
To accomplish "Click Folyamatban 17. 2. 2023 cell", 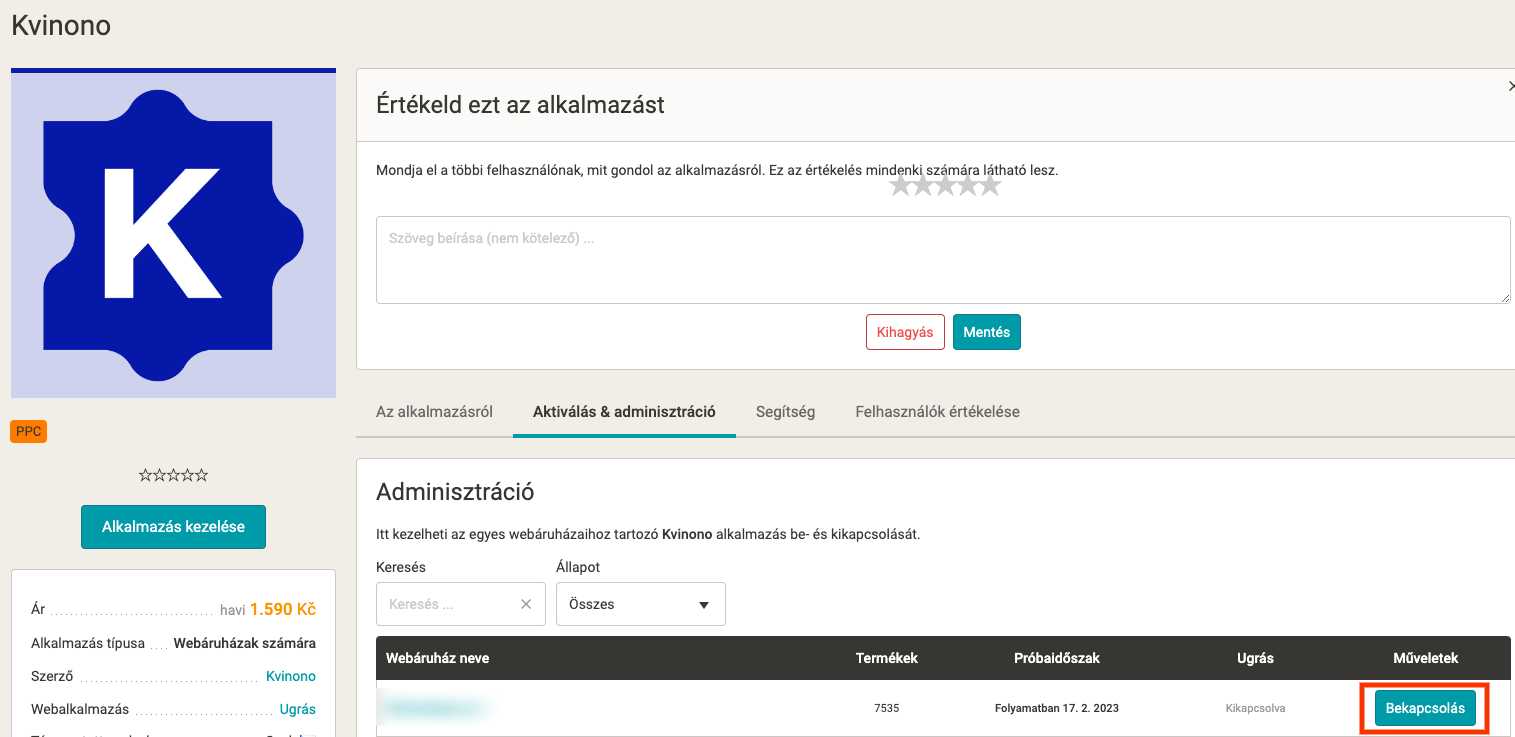I will pyautogui.click(x=1057, y=708).
